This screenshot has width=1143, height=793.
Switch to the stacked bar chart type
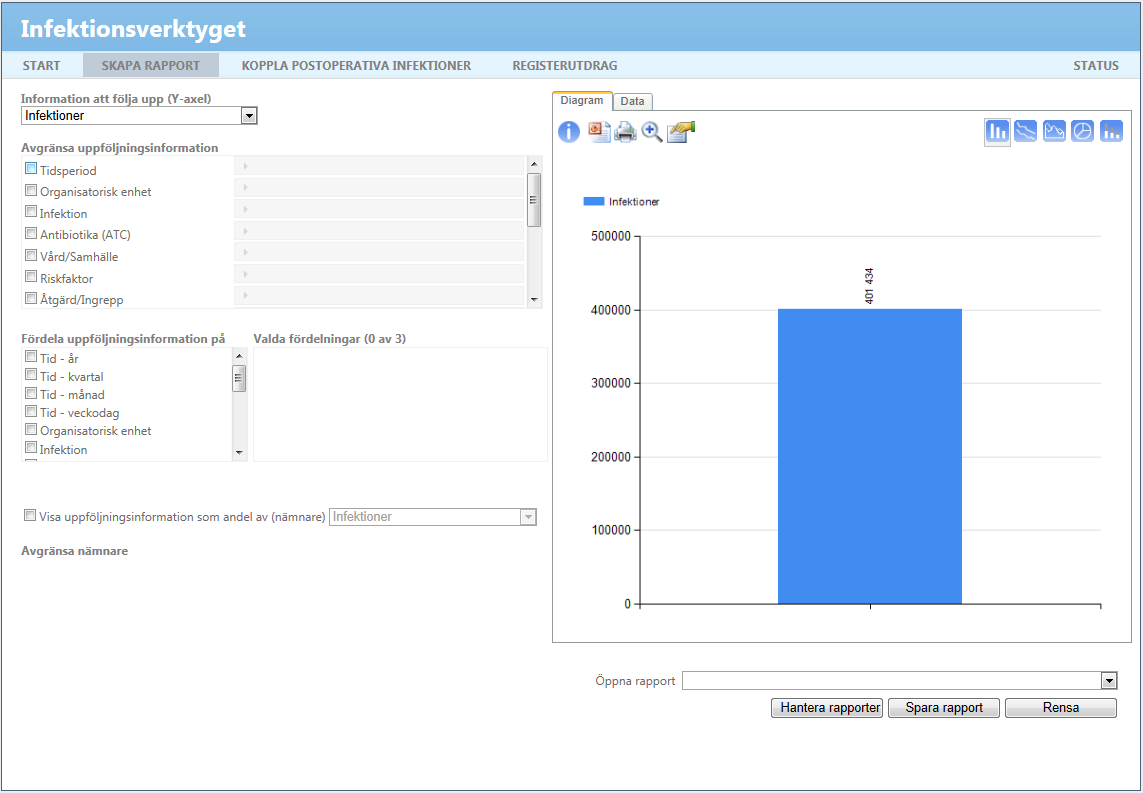pos(1111,131)
